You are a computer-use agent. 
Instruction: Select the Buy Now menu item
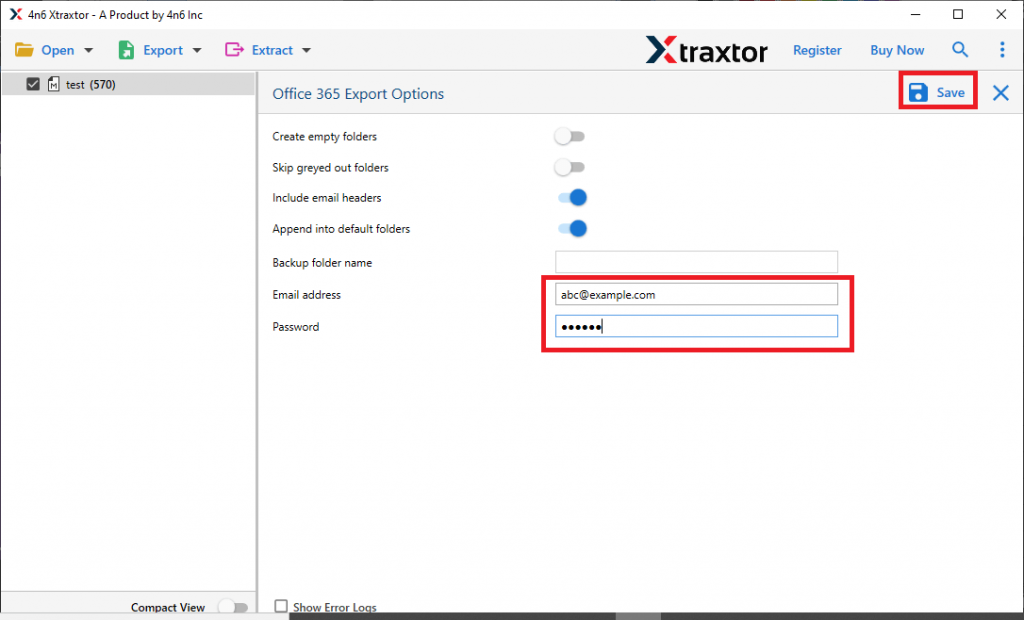click(896, 49)
